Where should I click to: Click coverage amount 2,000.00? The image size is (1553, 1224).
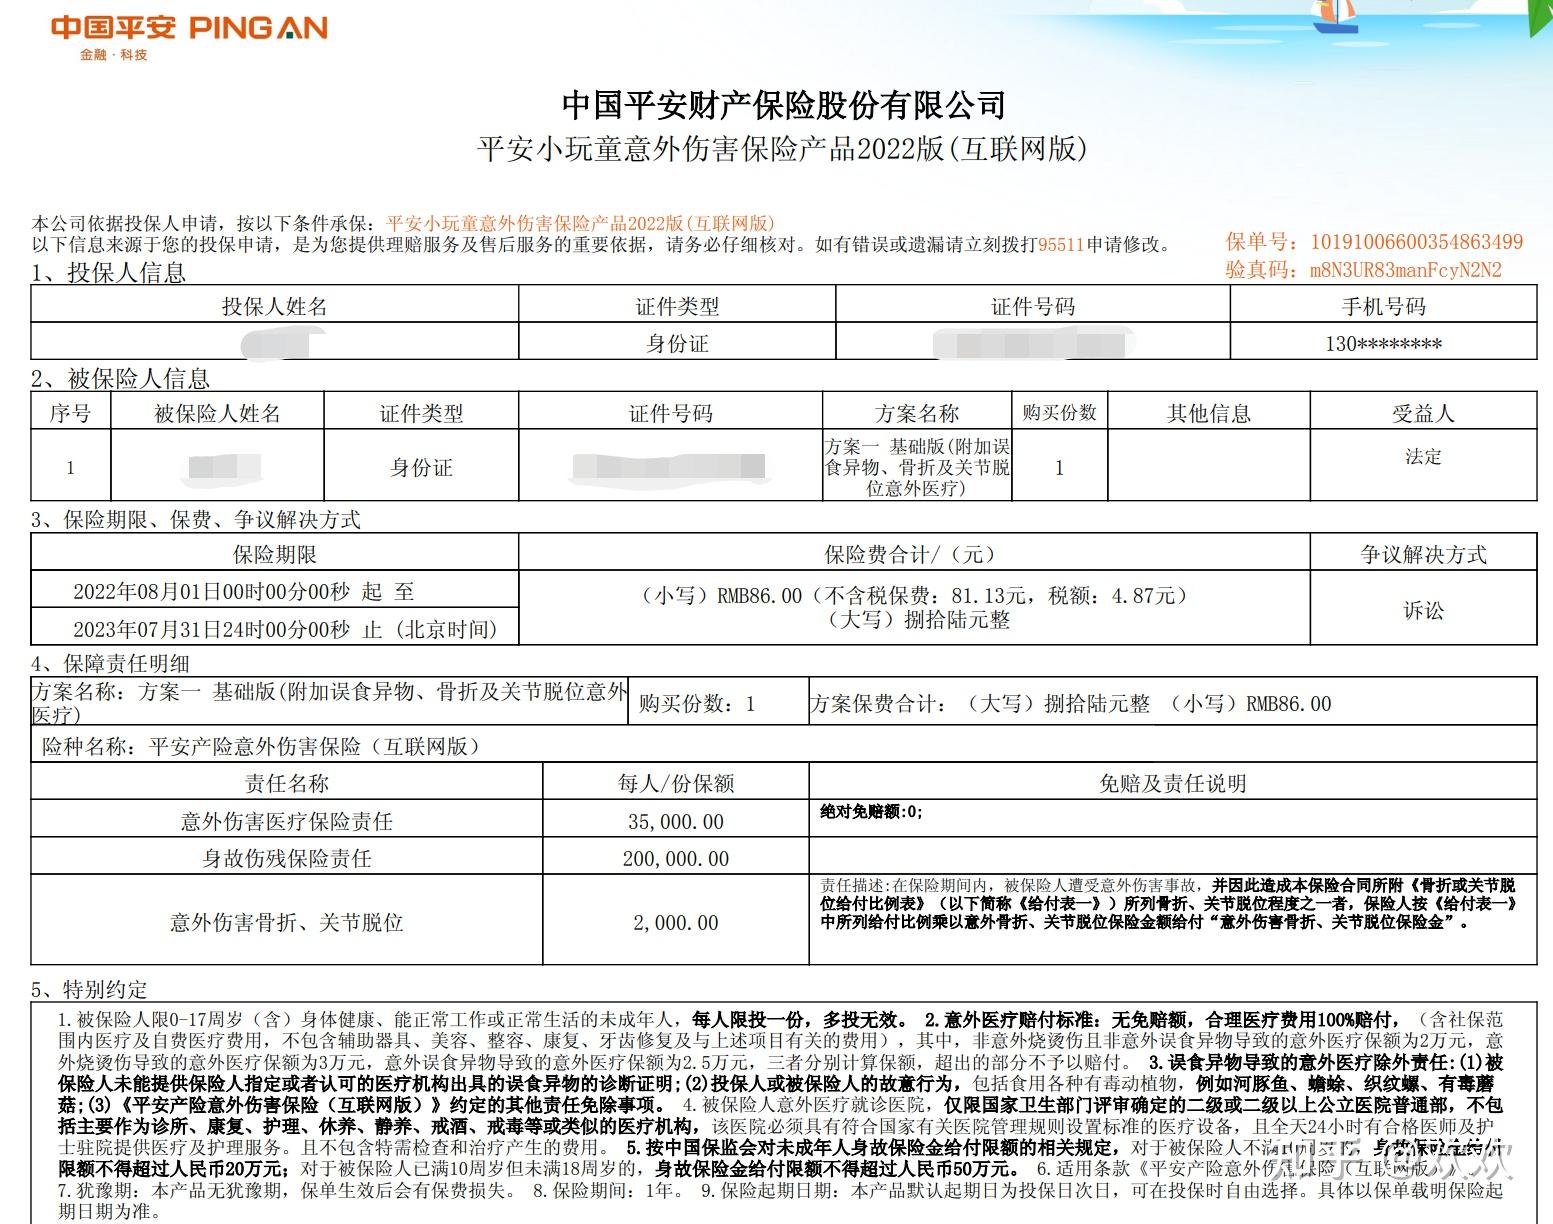[676, 922]
